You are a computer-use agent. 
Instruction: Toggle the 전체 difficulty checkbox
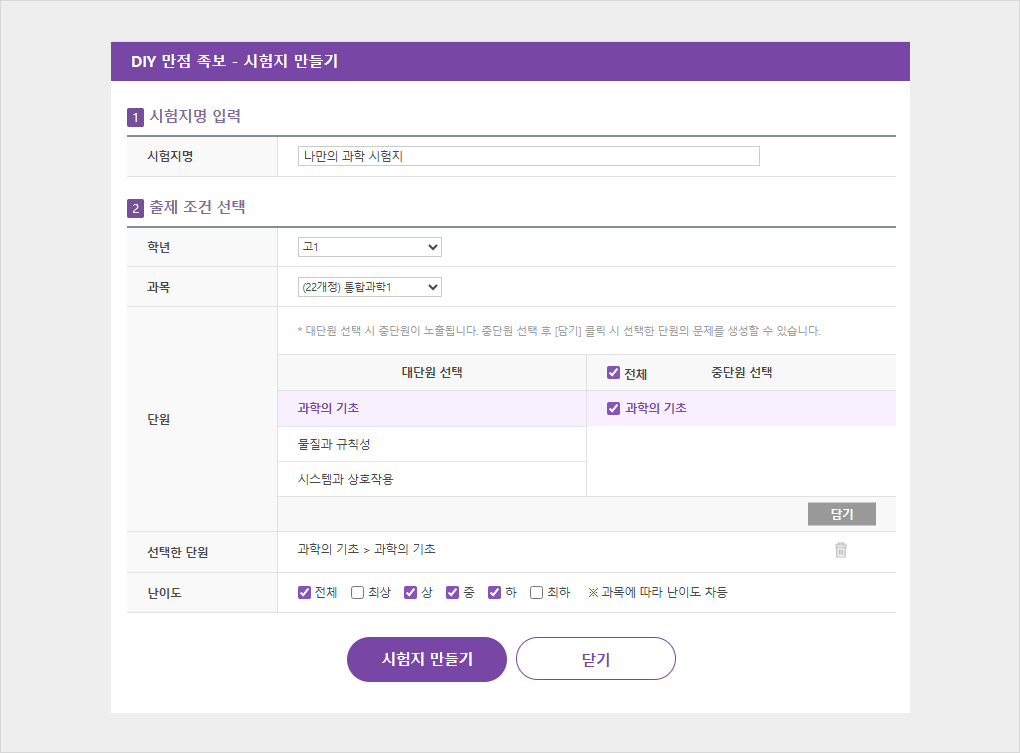305,592
